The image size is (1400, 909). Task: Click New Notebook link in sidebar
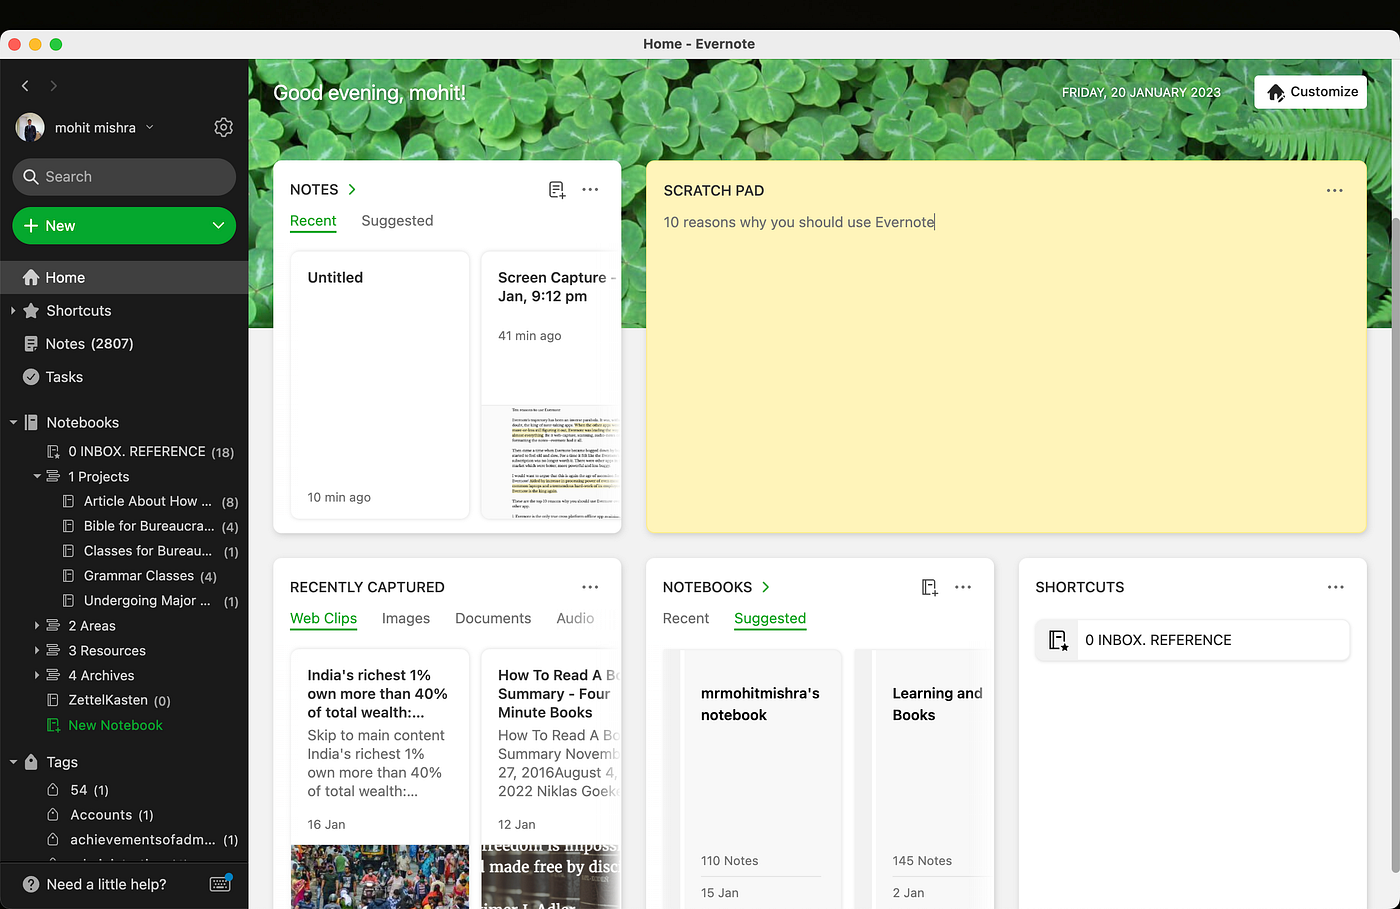115,725
